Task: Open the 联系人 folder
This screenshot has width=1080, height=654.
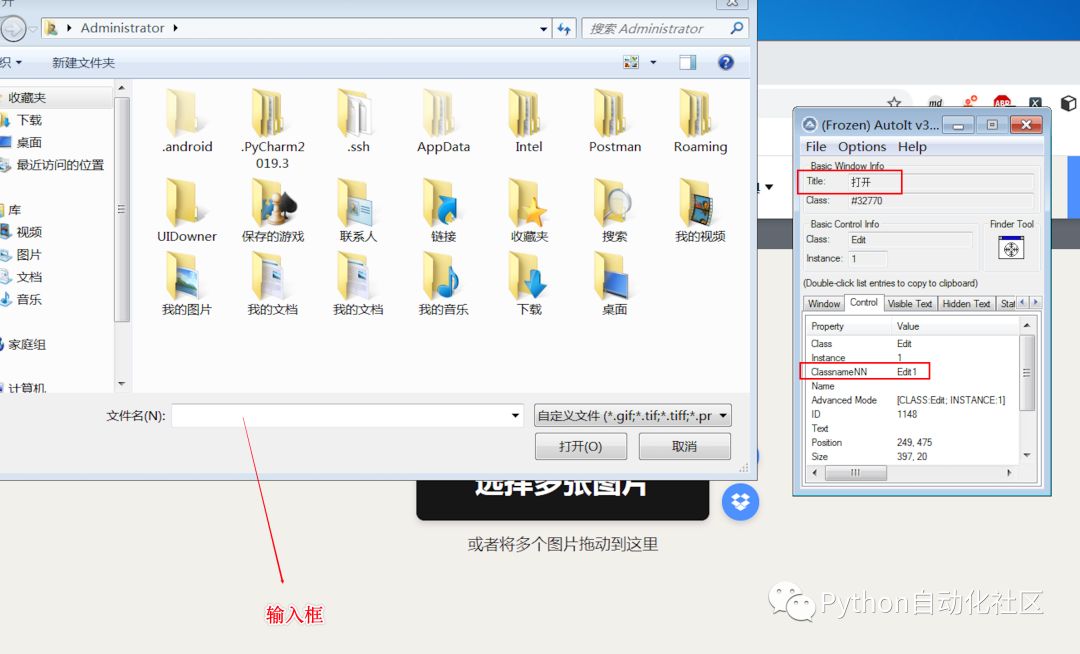Action: pos(358,210)
